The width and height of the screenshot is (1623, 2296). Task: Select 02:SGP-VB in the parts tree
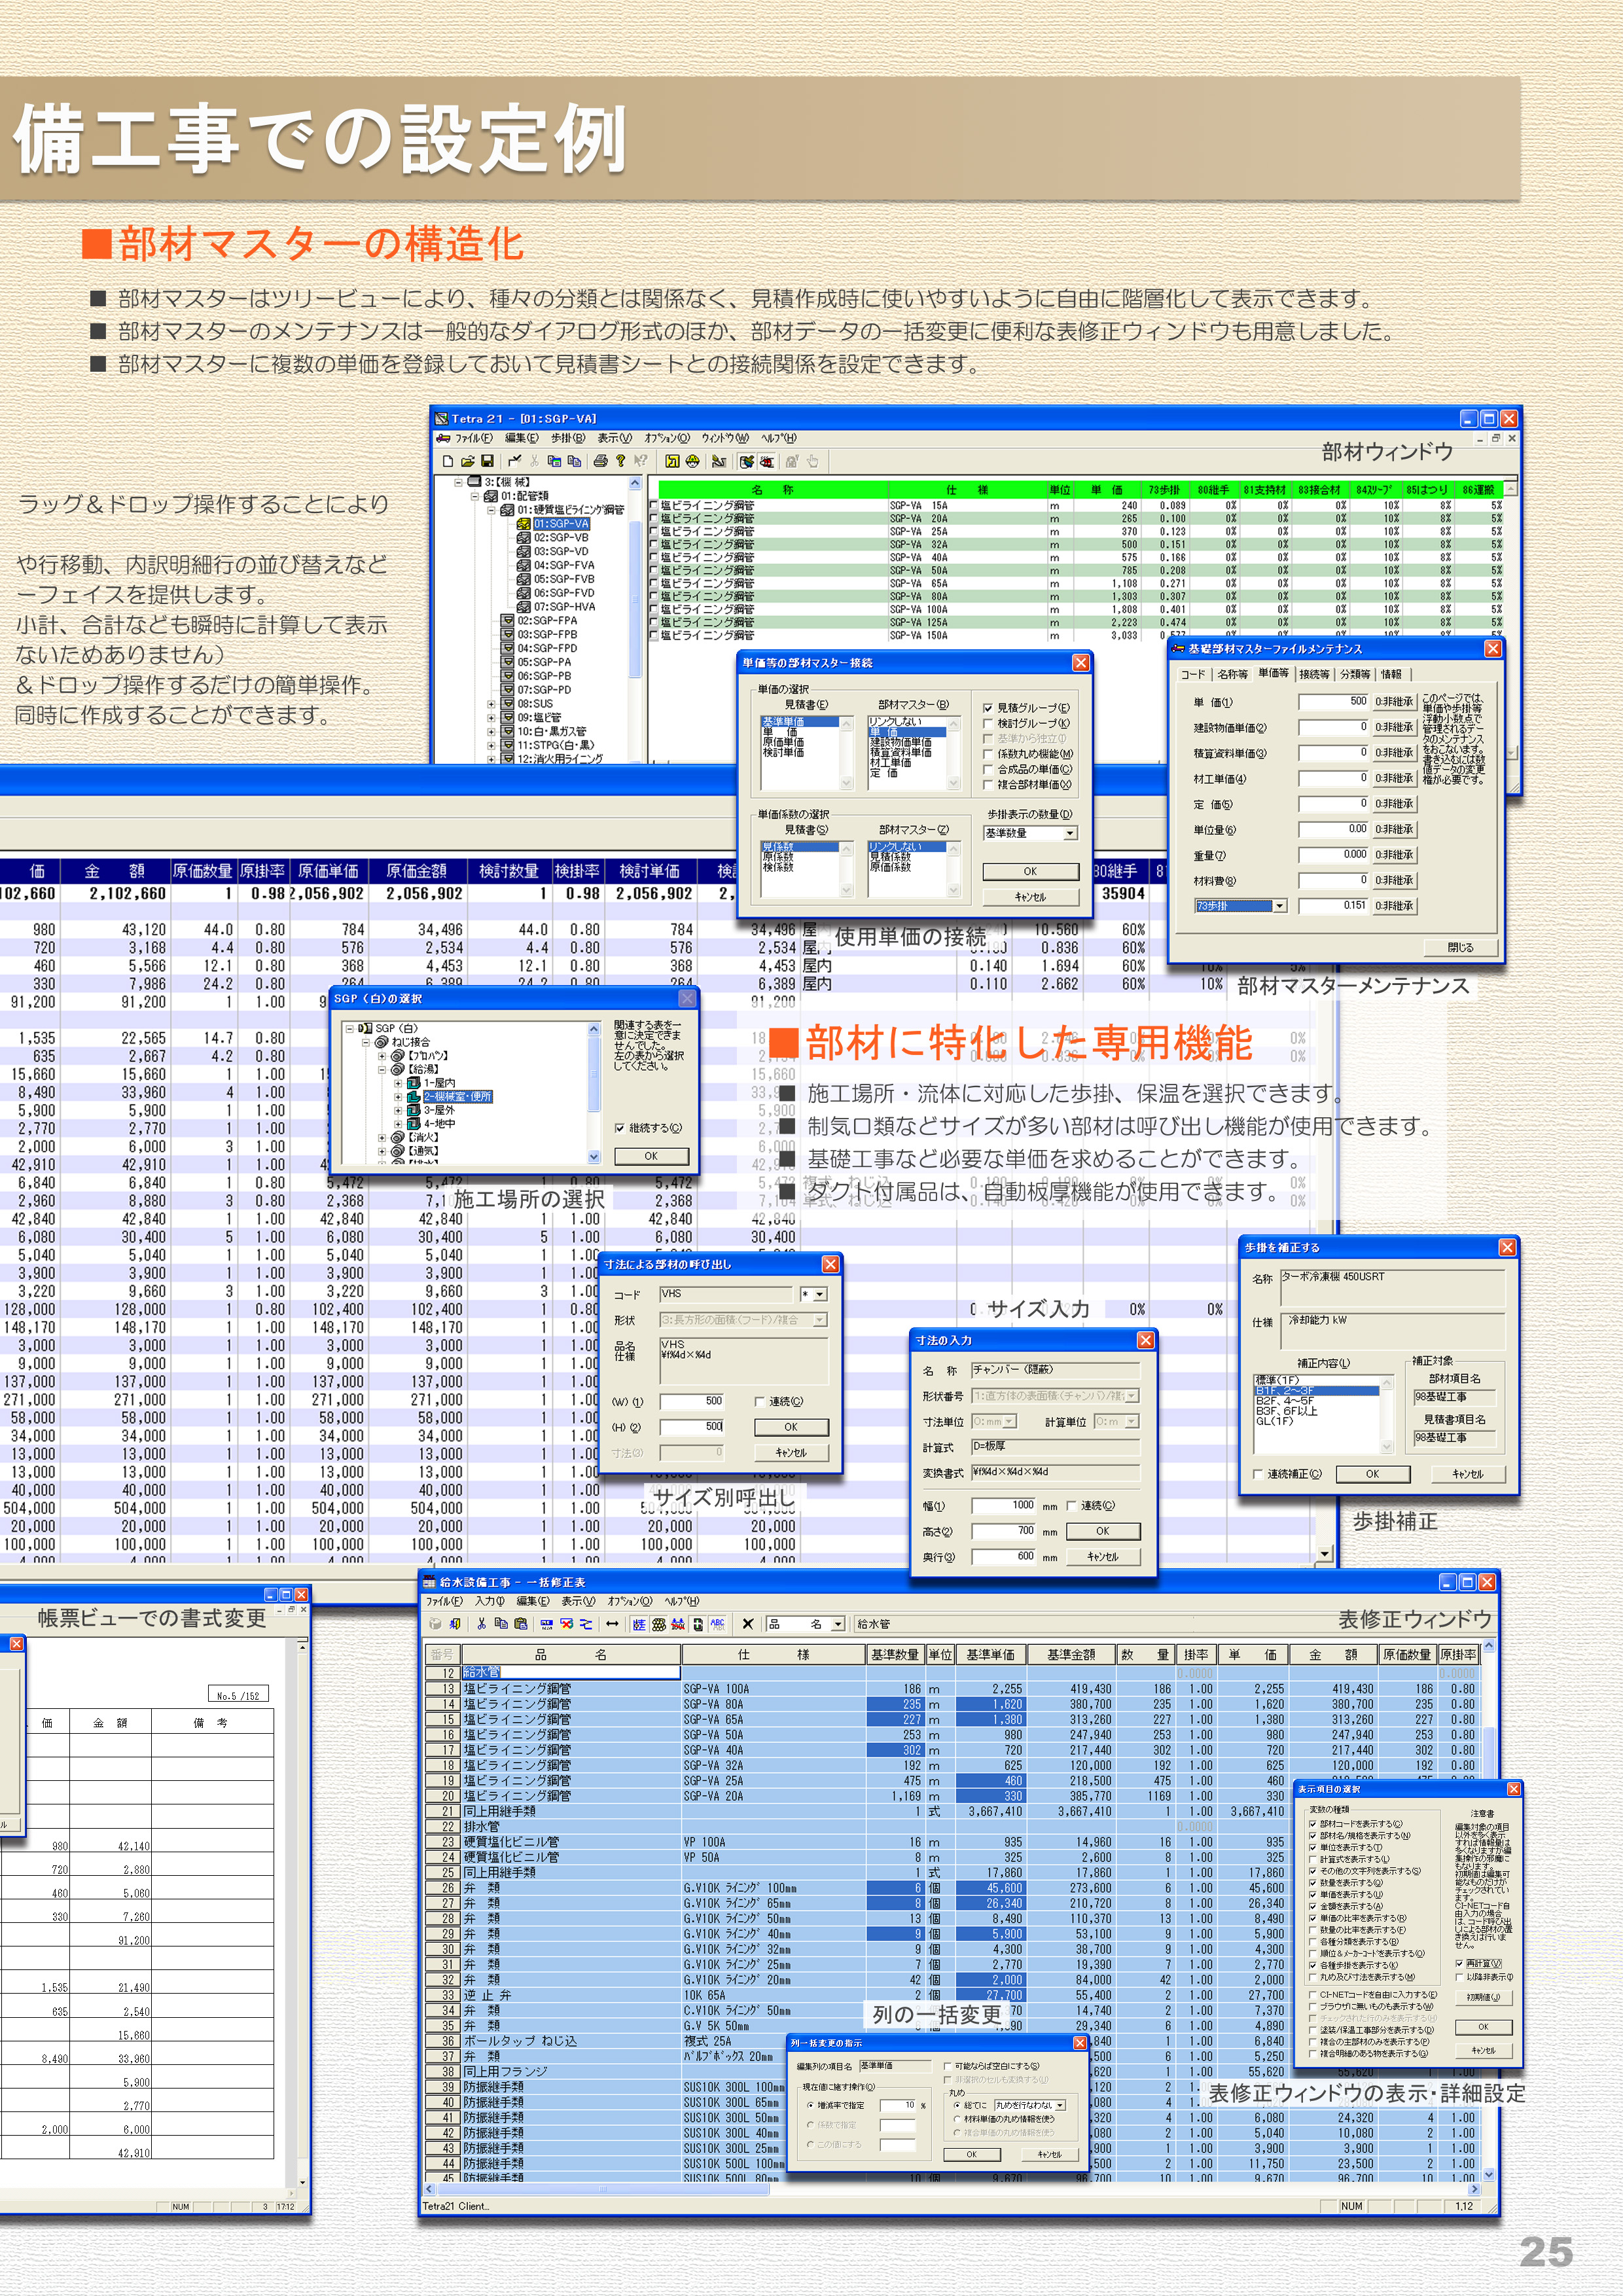click(560, 537)
